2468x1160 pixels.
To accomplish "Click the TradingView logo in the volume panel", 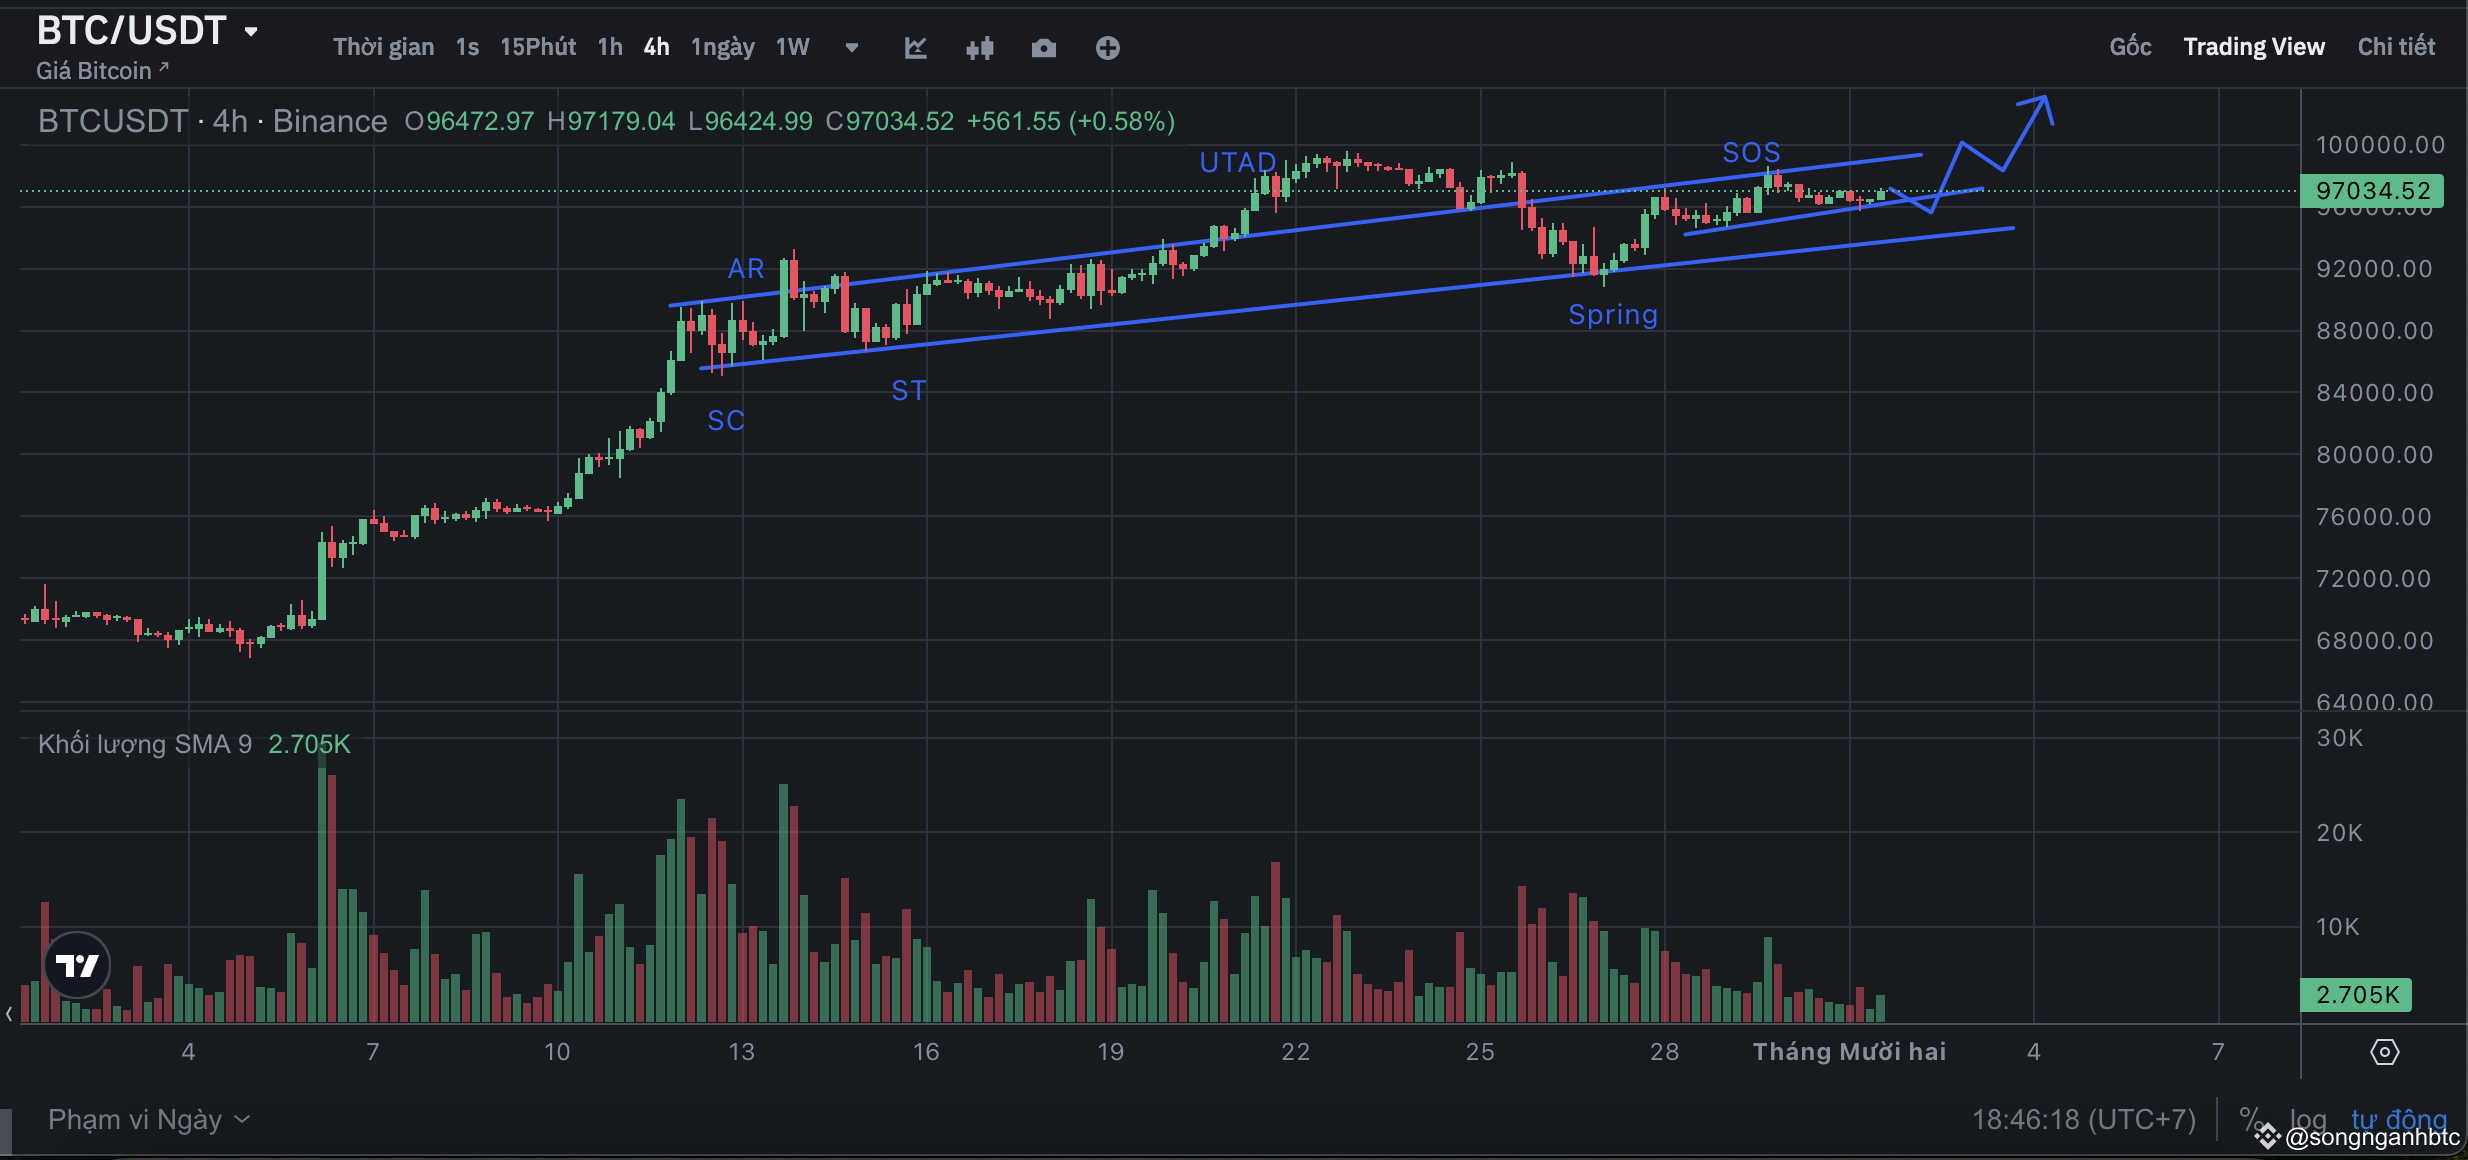I will [x=77, y=965].
